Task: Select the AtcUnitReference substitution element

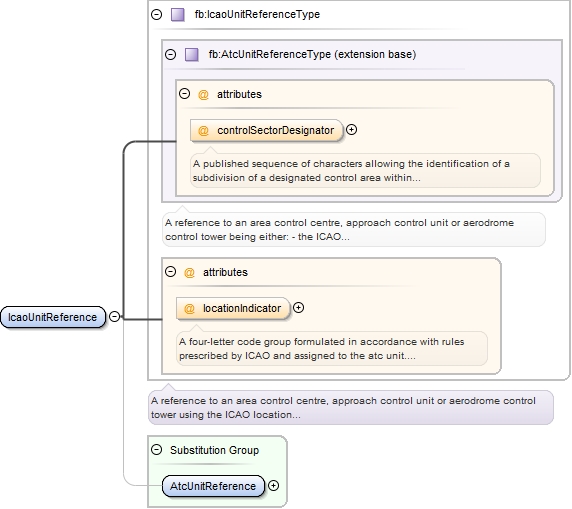Action: (213, 486)
